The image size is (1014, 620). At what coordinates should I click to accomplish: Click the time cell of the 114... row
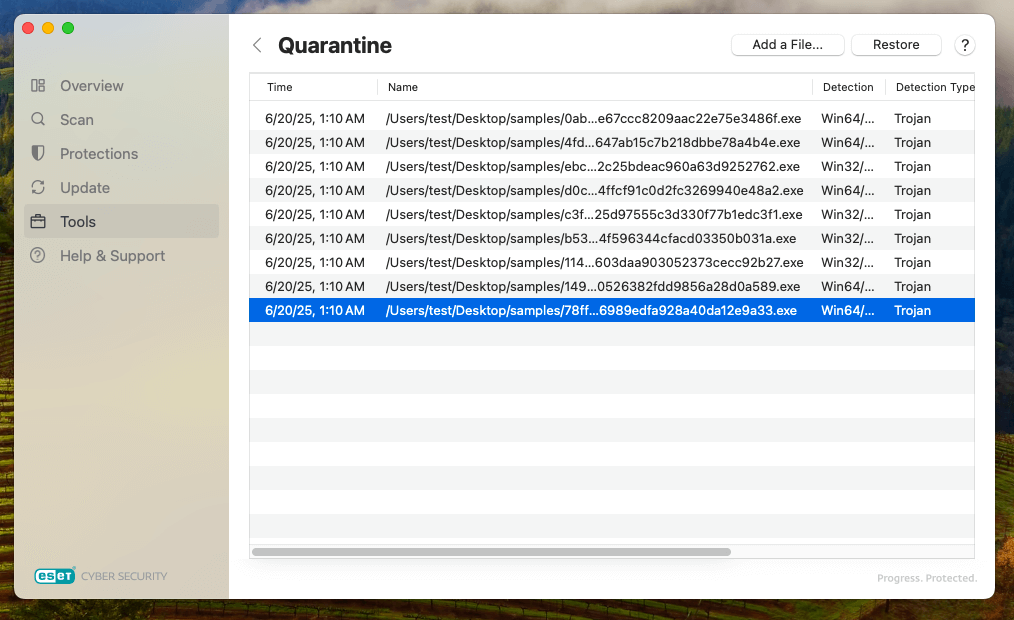click(315, 262)
